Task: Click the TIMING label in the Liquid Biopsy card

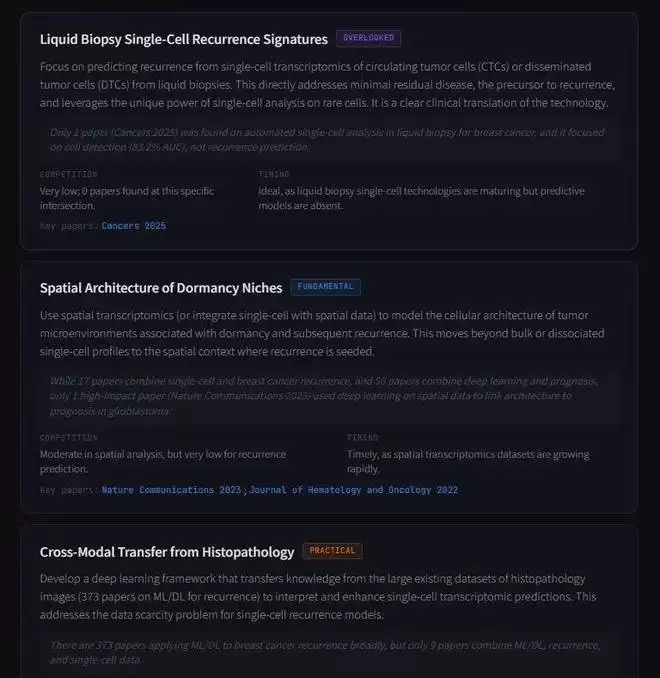Action: [274, 174]
